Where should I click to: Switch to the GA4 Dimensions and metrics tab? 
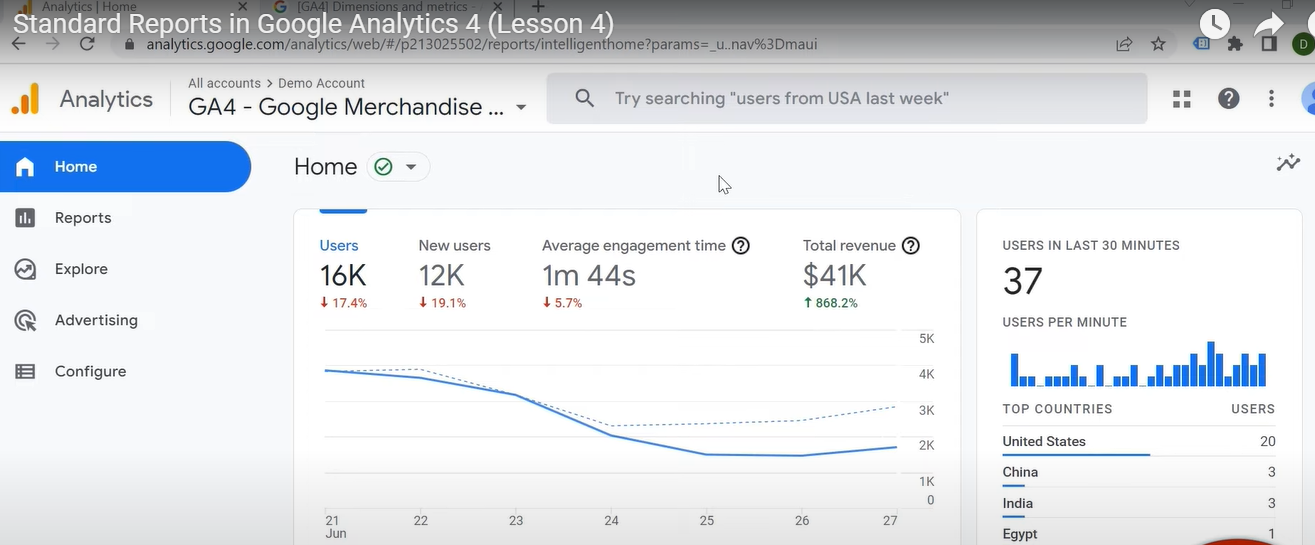[385, 7]
